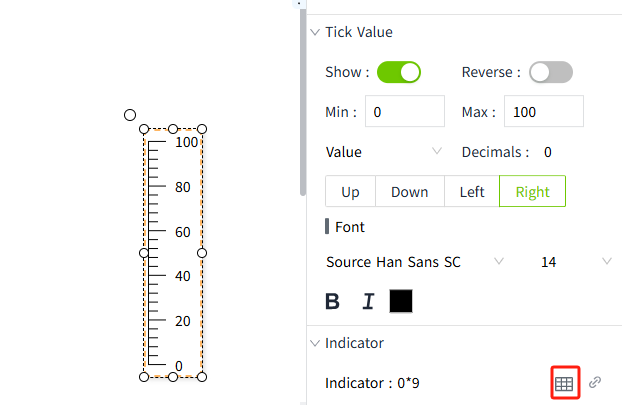Click the Decimals value field
The height and width of the screenshot is (405, 622).
click(548, 152)
